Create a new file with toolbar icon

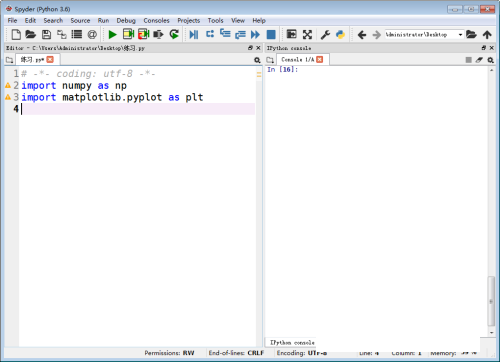click(x=16, y=34)
